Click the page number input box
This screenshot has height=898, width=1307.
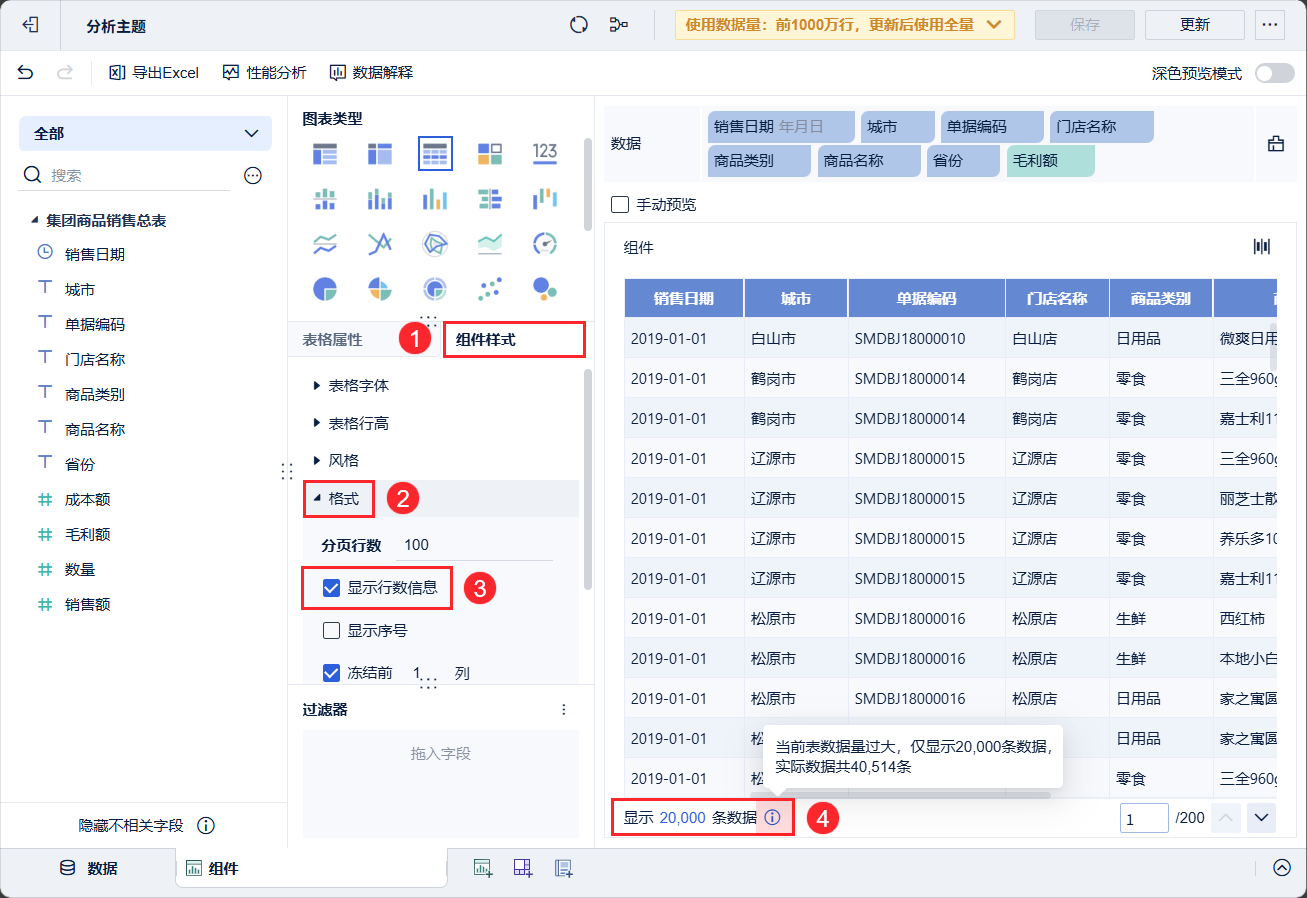1145,818
